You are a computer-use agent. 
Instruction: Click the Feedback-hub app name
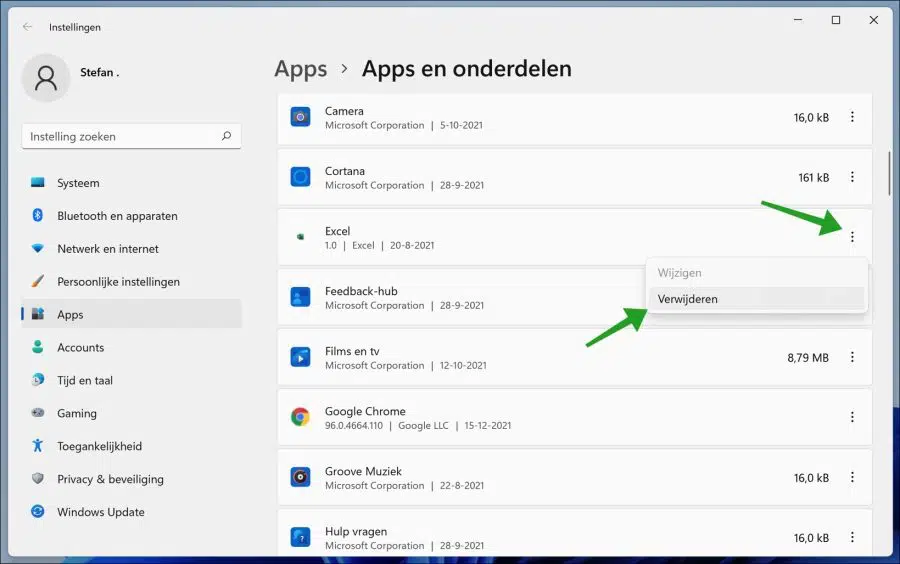tap(361, 291)
